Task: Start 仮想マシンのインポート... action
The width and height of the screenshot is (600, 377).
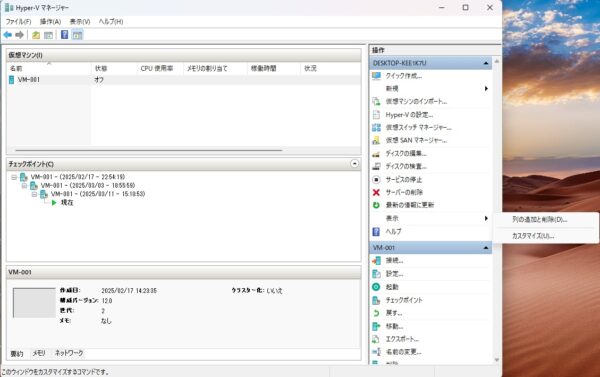Action: (416, 101)
